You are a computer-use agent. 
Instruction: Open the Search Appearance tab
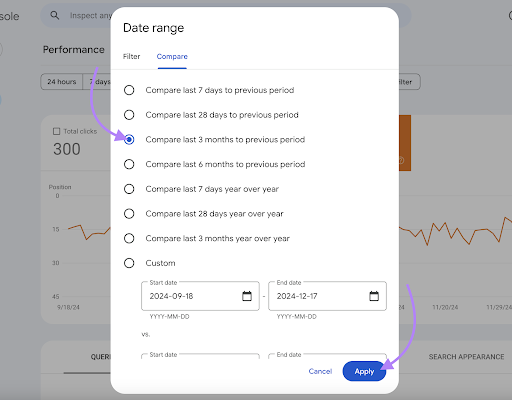[x=466, y=357]
